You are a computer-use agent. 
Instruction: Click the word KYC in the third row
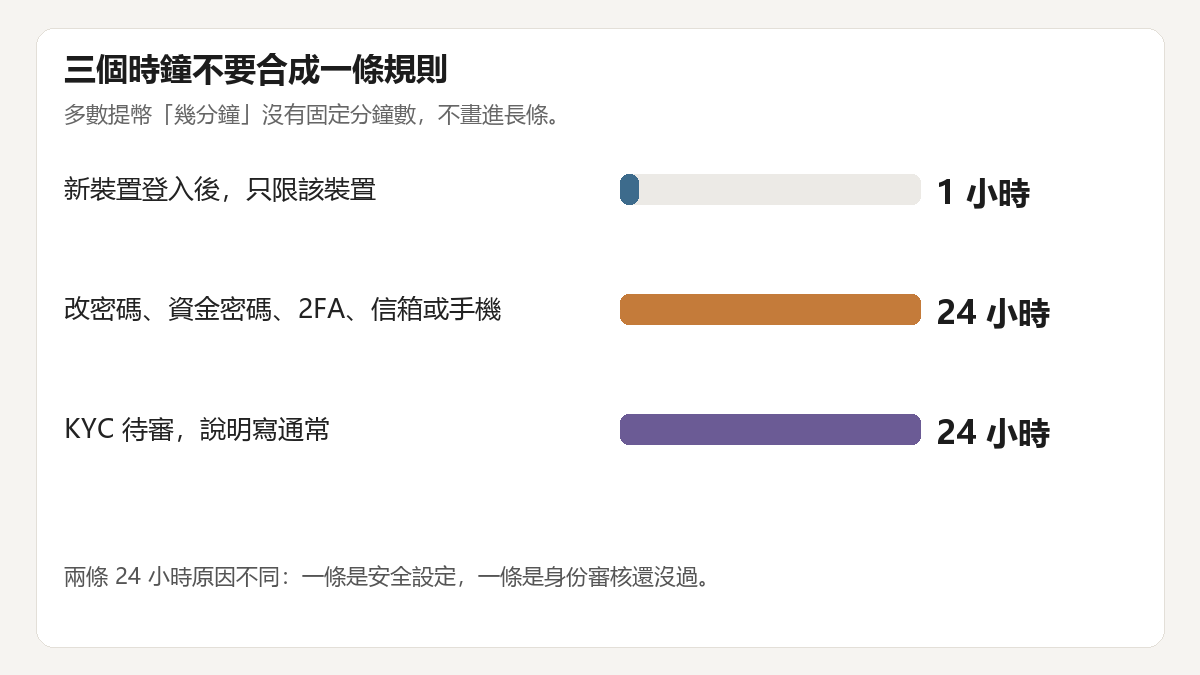89,430
